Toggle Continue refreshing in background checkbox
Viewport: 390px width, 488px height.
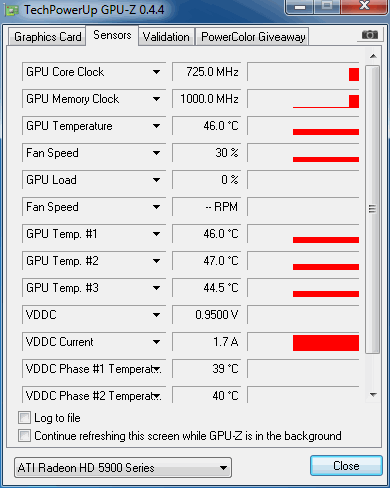tap(24, 435)
